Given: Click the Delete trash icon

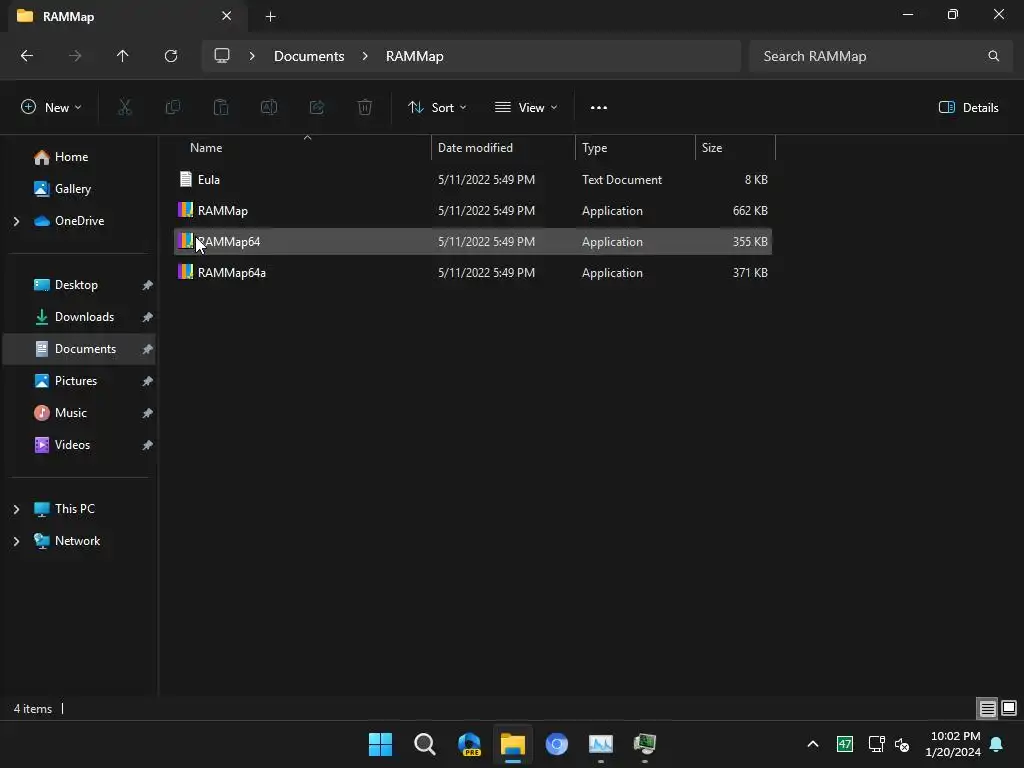Looking at the screenshot, I should 365,108.
